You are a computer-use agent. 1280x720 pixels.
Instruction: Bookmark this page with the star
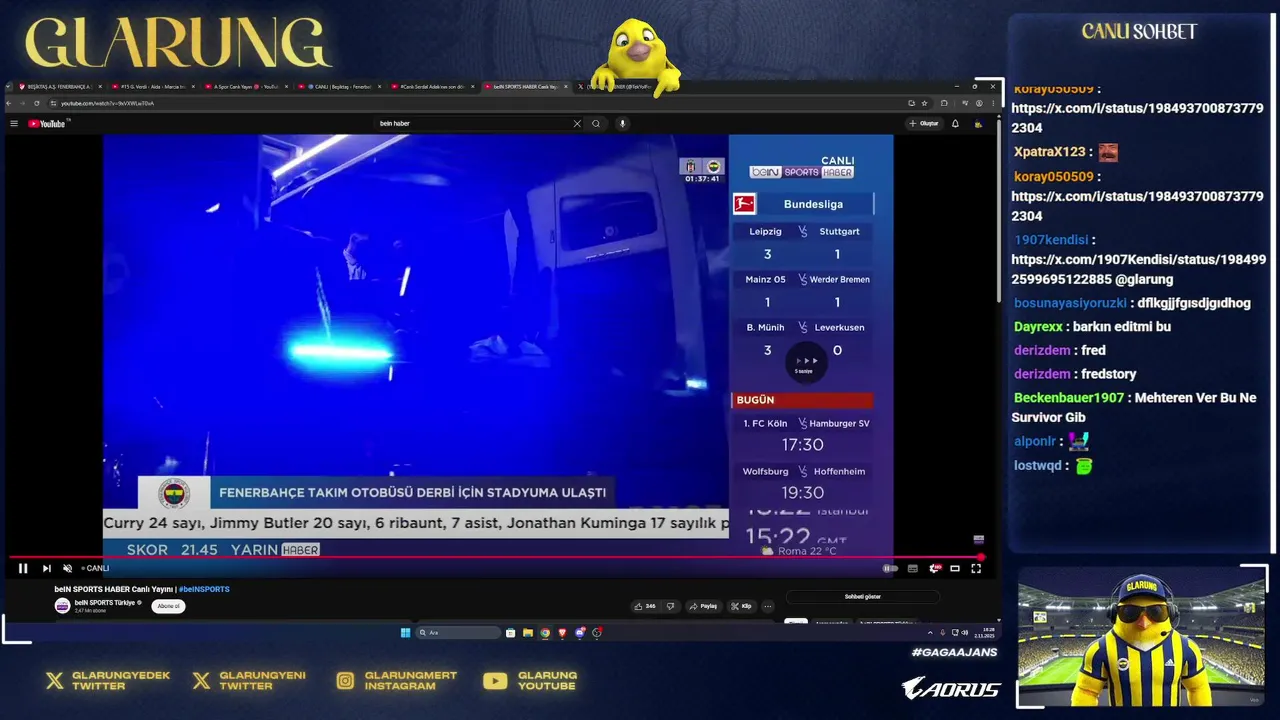(x=924, y=103)
